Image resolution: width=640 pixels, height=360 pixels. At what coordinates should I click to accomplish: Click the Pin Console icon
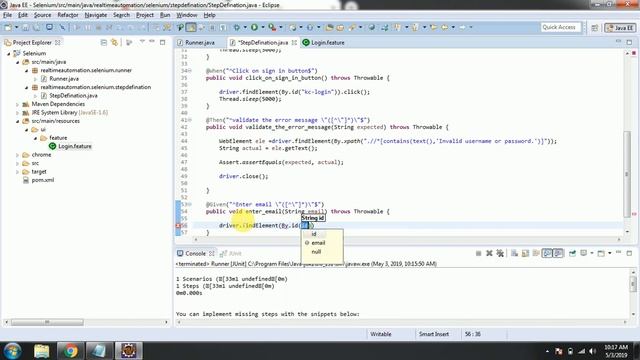(572, 253)
